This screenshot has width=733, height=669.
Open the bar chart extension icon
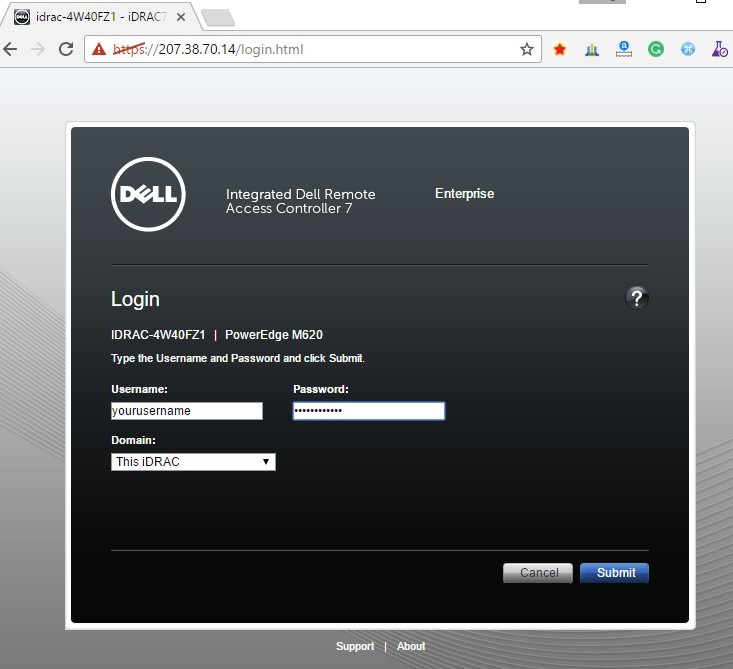(592, 49)
